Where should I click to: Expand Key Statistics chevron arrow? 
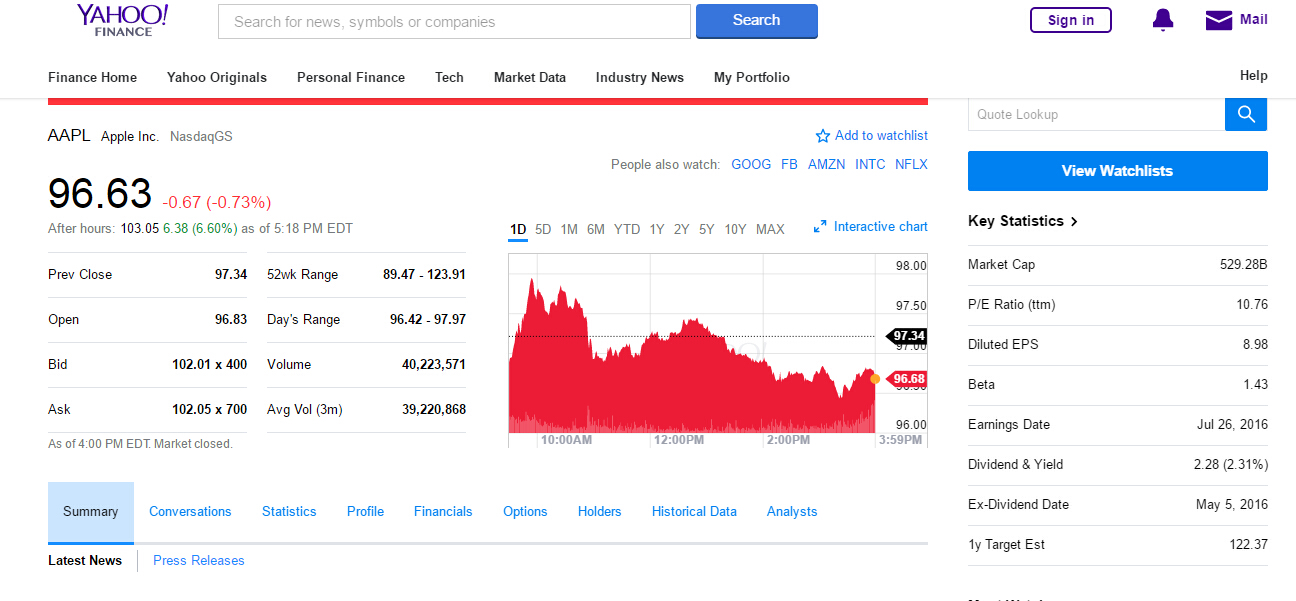[x=1074, y=222]
